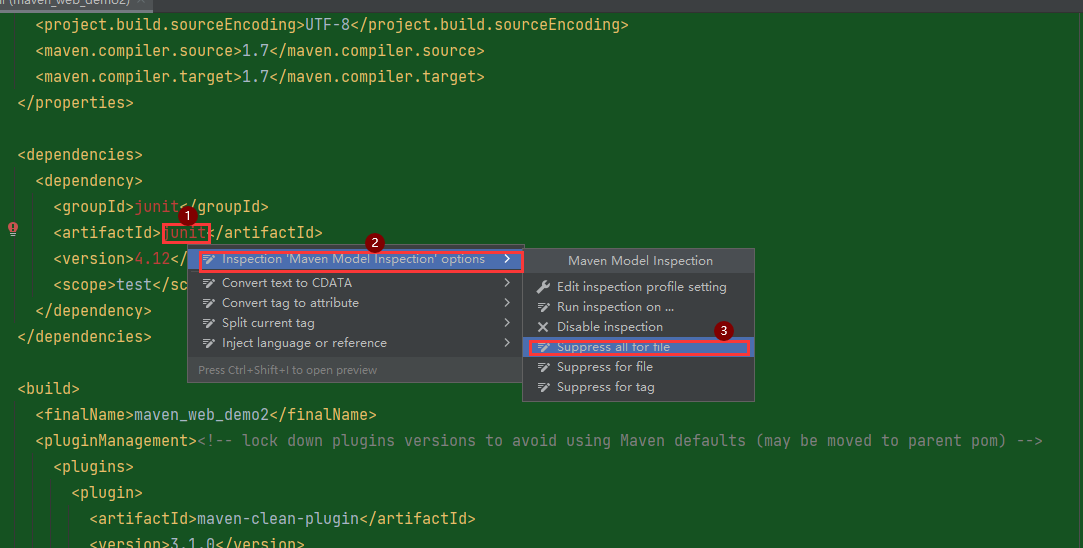This screenshot has width=1083, height=548.
Task: Click the closing </dependencies> tag
Action: (84, 337)
